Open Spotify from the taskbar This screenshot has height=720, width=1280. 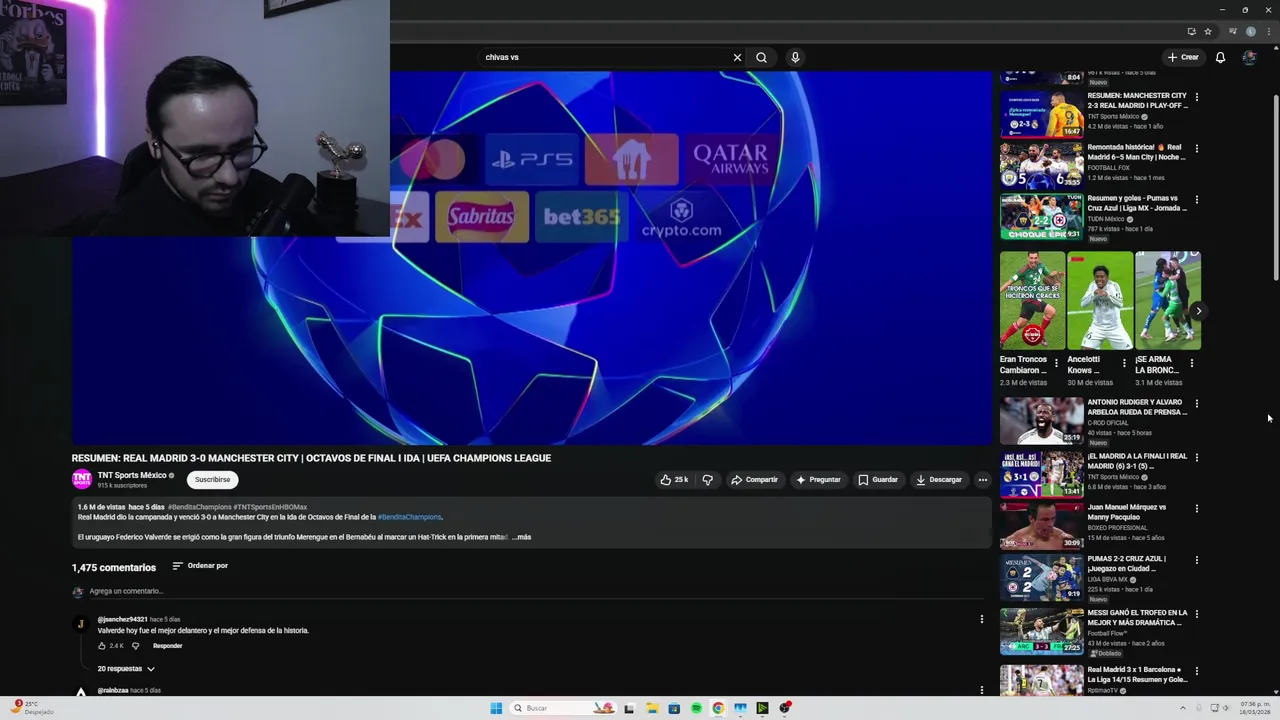(696, 708)
